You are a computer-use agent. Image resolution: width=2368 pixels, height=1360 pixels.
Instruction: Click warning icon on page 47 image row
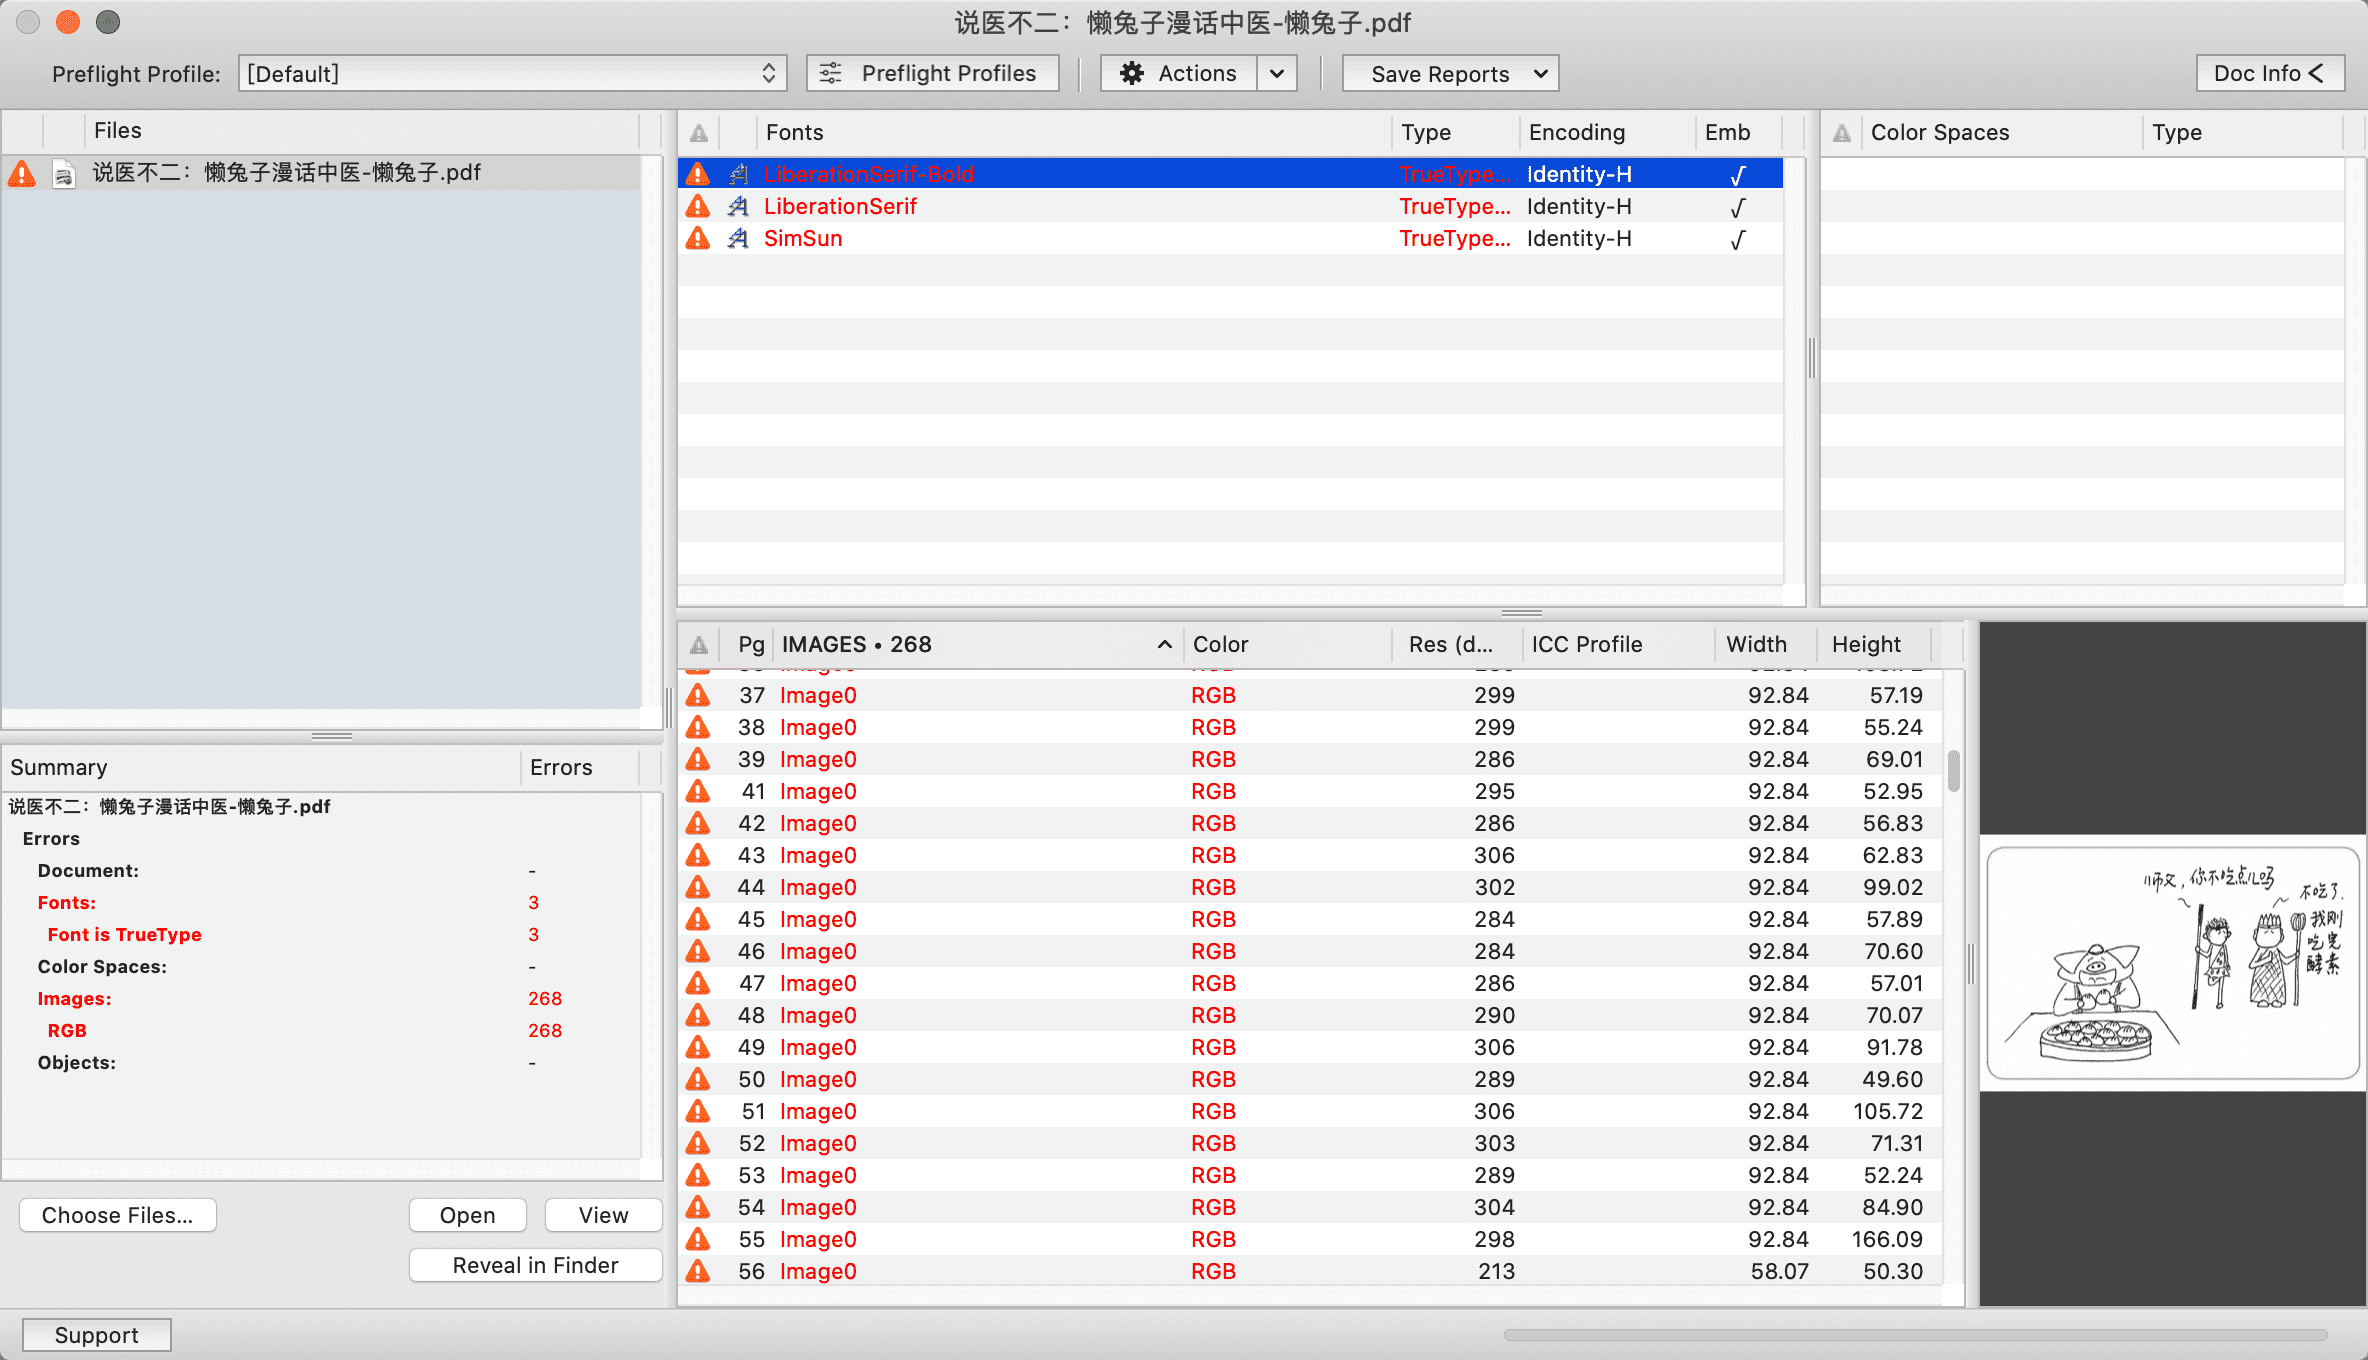(x=698, y=983)
